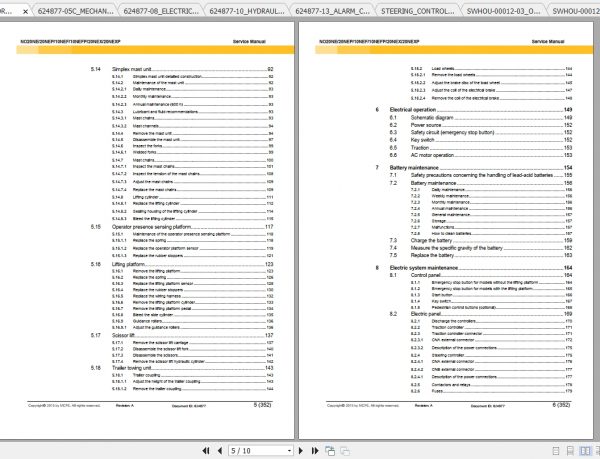
Task: Go to the first page
Action: pos(206,451)
